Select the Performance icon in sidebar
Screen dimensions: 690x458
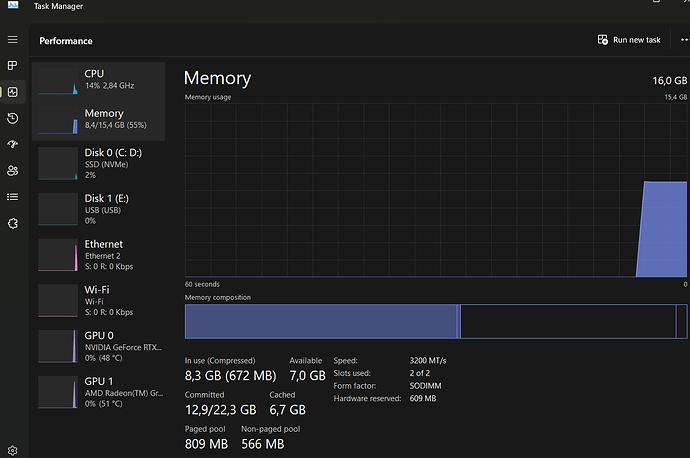pos(13,92)
